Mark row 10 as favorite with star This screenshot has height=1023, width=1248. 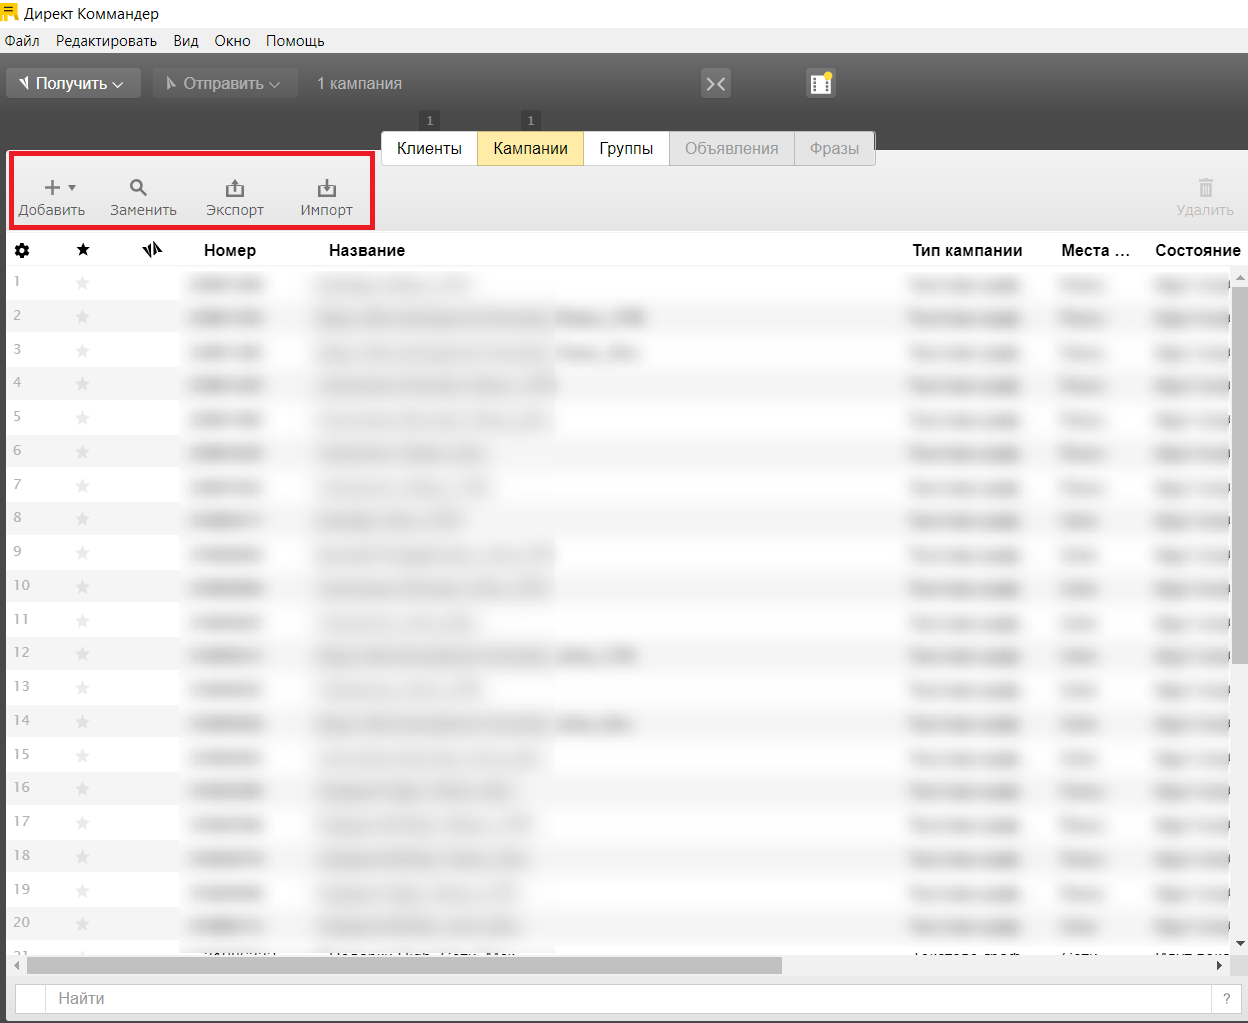click(83, 587)
